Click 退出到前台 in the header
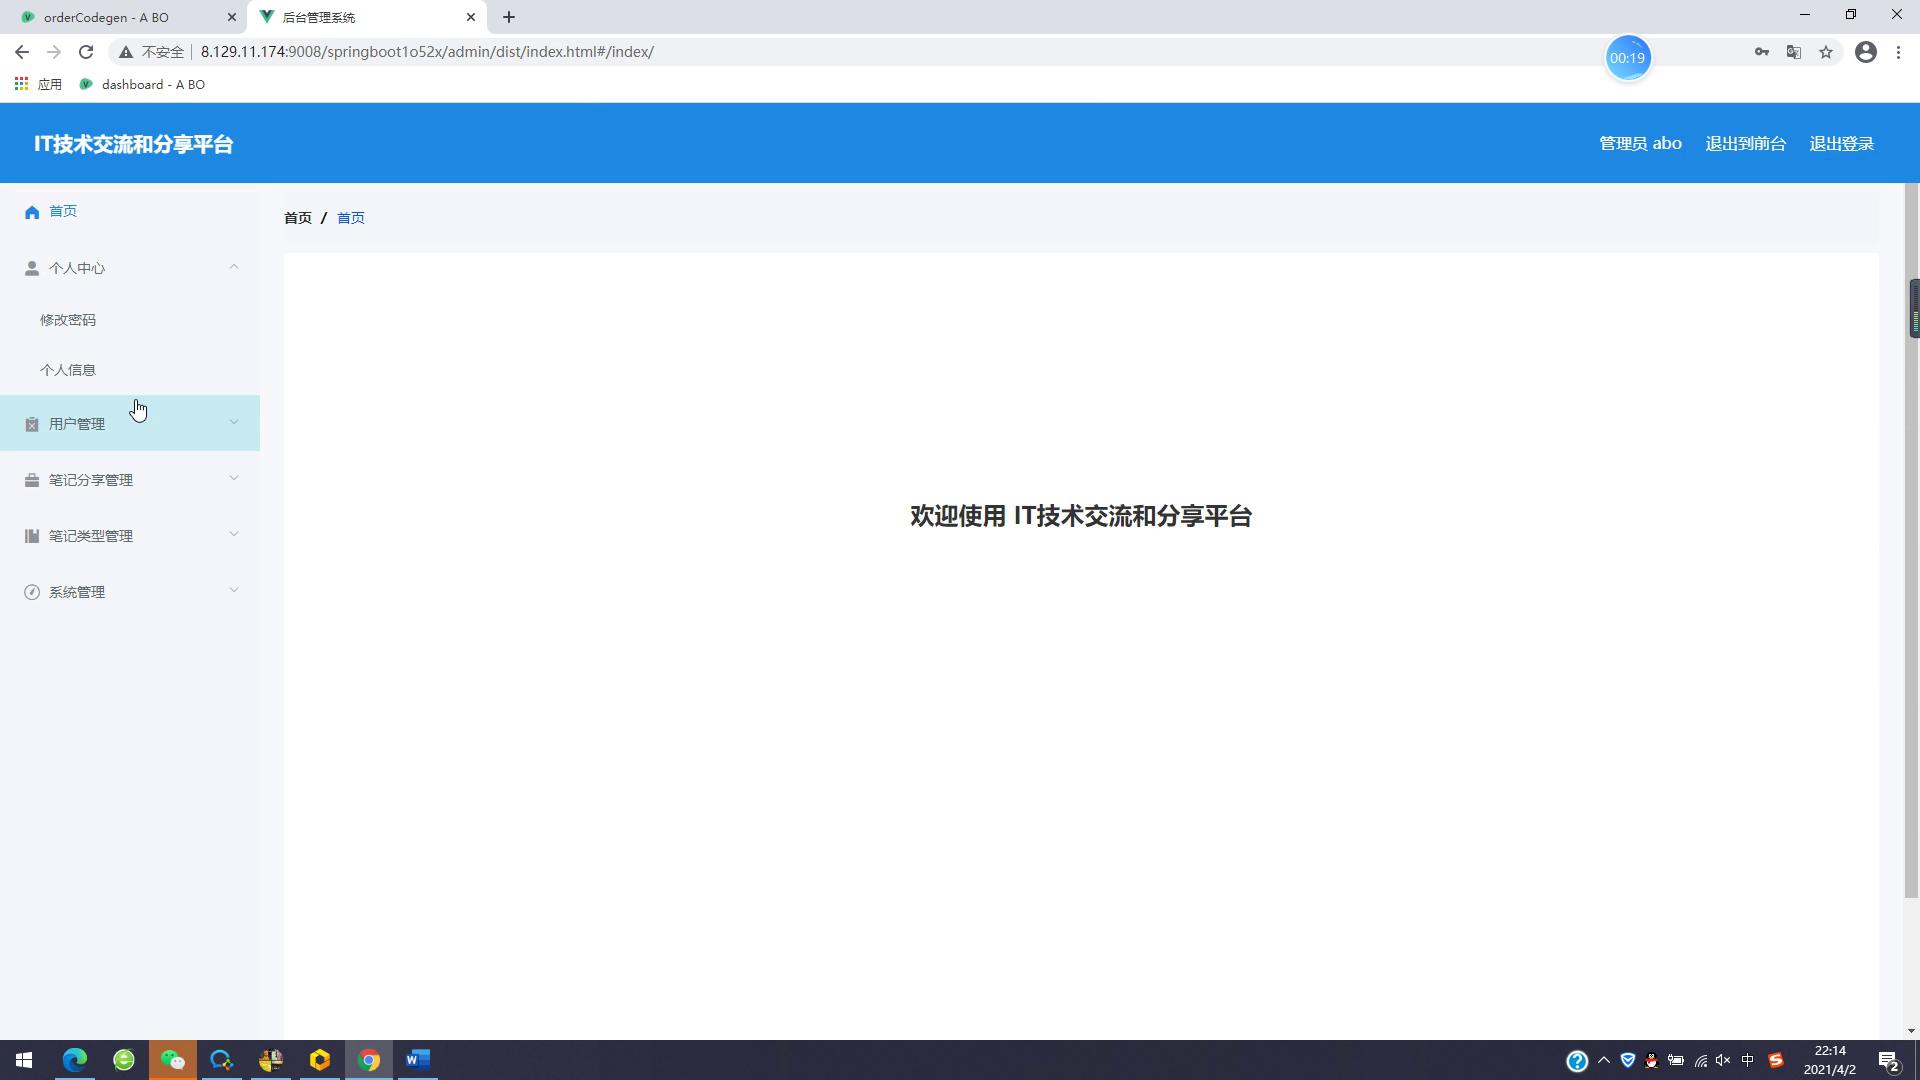This screenshot has width=1920, height=1080. (x=1745, y=144)
